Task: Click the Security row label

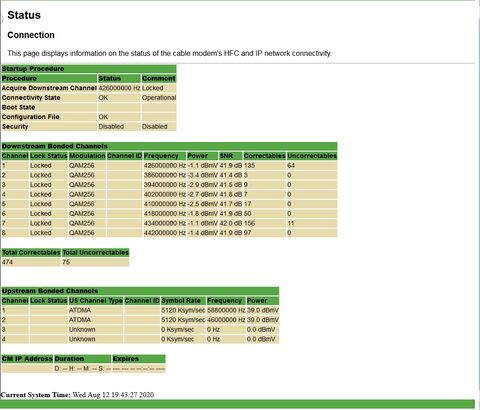Action: (15, 127)
